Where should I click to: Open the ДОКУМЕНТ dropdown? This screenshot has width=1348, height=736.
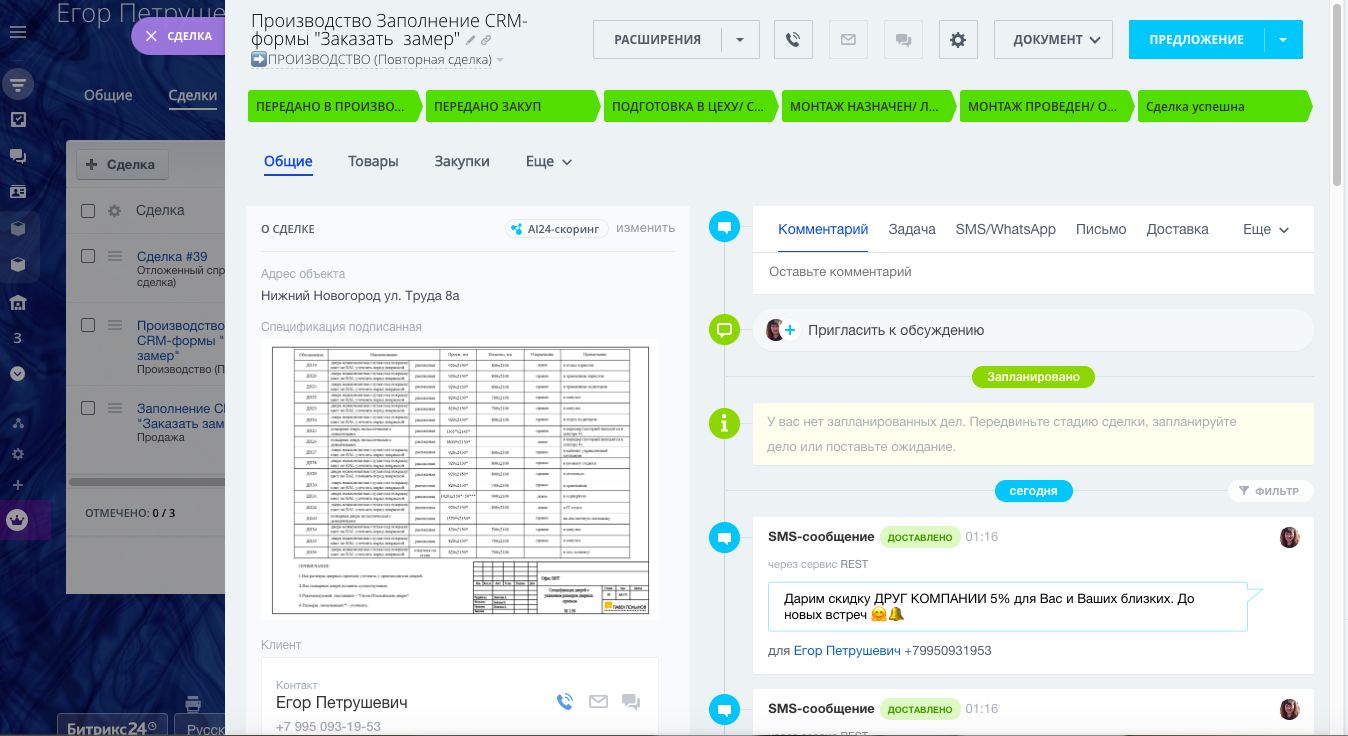pos(1054,40)
